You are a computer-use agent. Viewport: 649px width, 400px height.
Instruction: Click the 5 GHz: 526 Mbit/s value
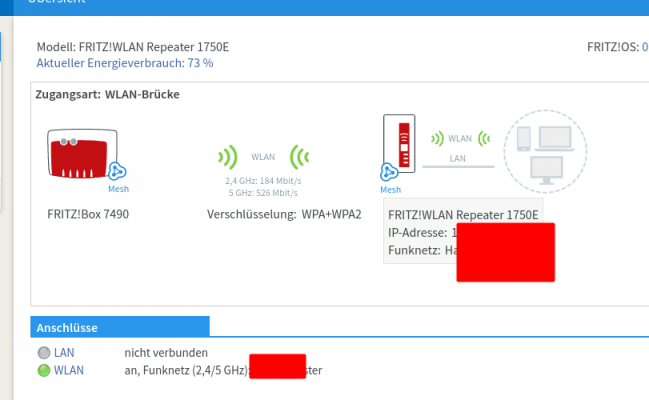(263, 193)
